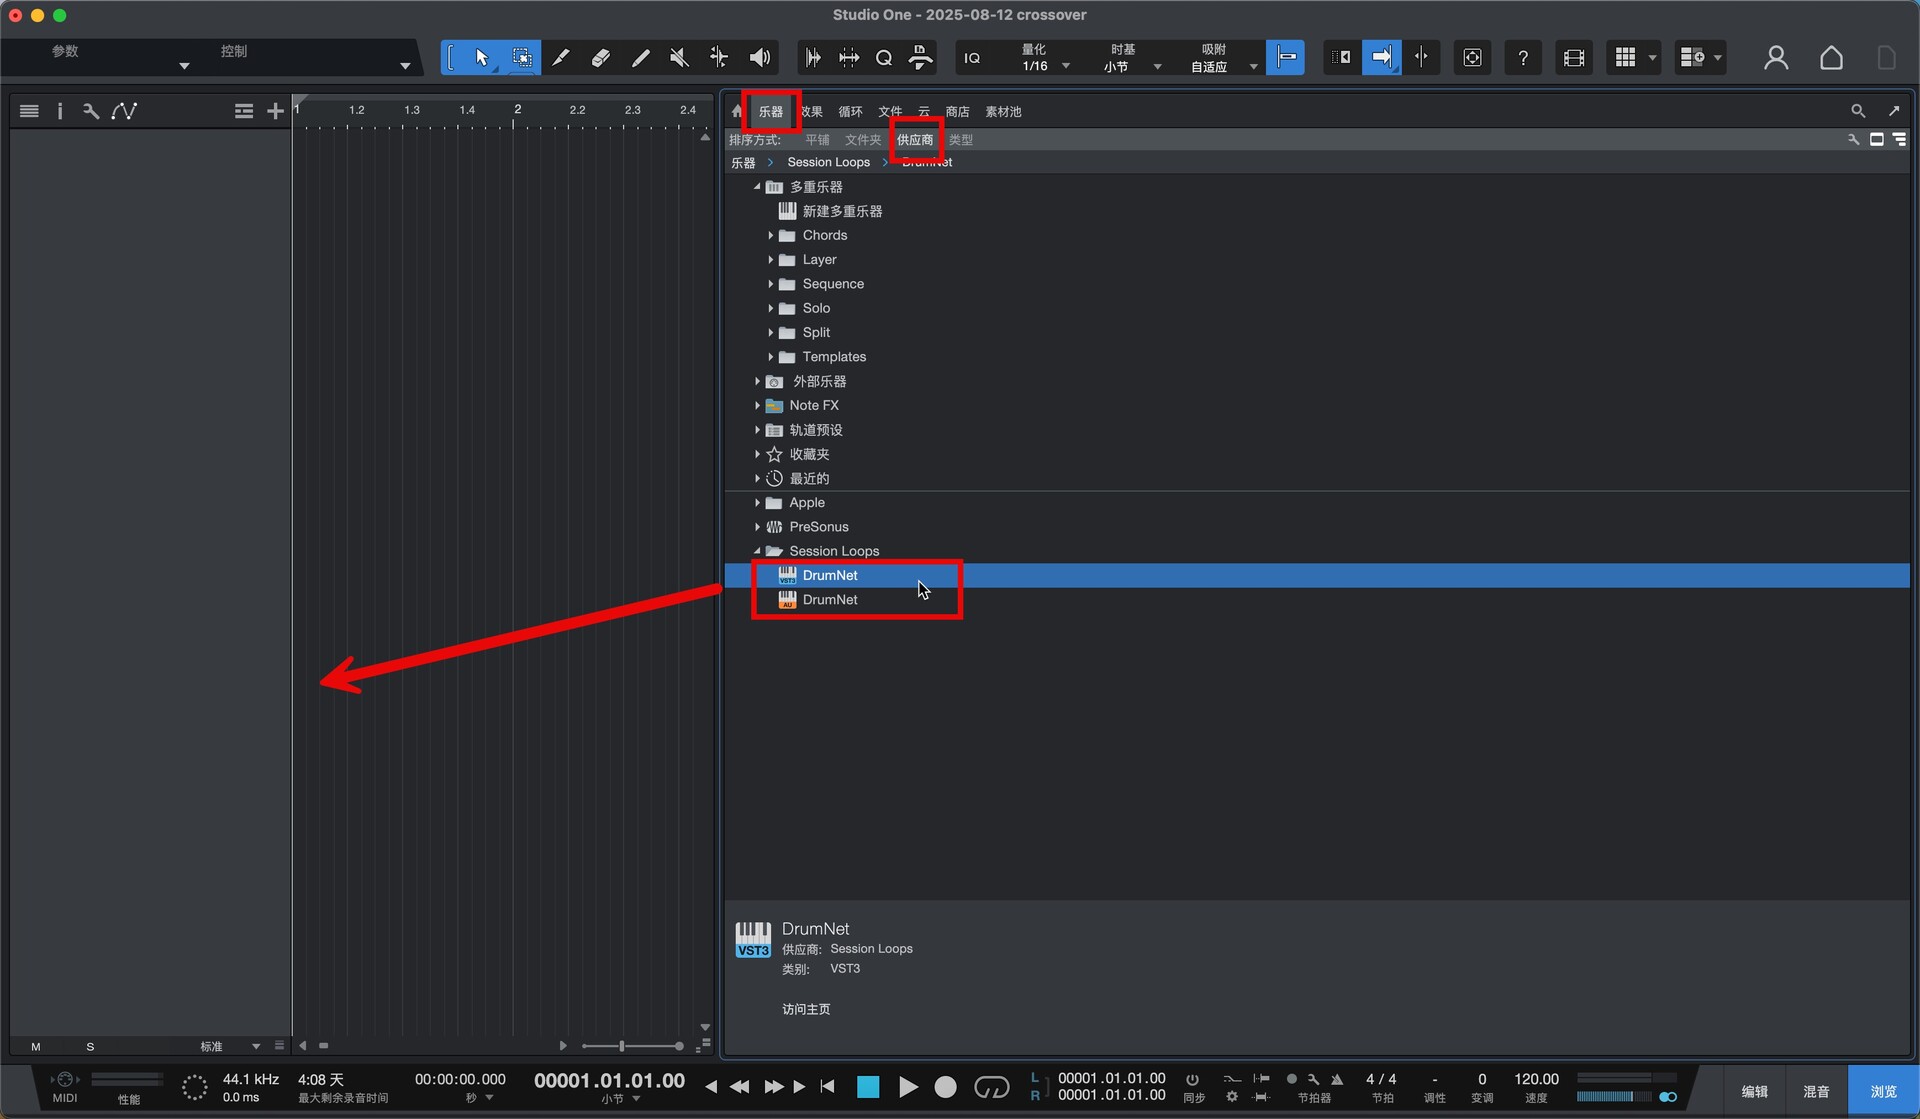Open the 混音 view button

coord(1816,1091)
